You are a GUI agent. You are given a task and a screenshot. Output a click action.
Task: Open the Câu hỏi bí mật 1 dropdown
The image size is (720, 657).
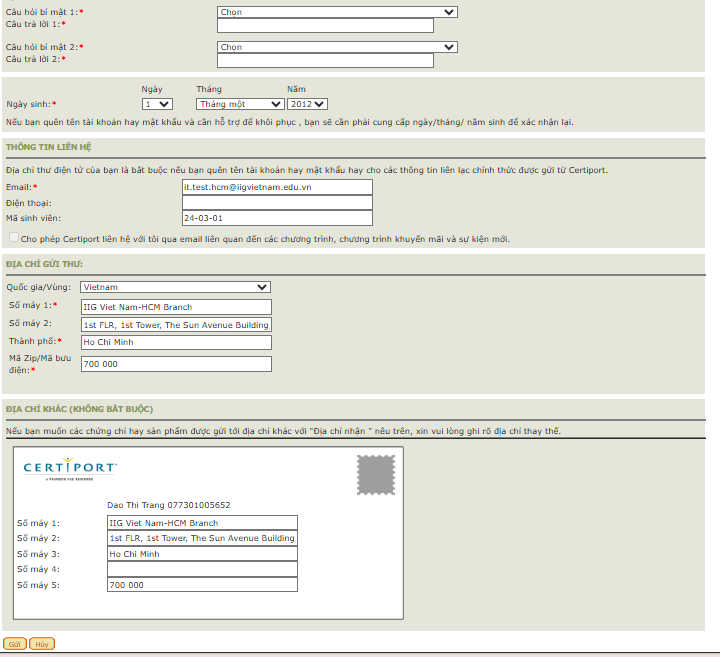(x=337, y=12)
